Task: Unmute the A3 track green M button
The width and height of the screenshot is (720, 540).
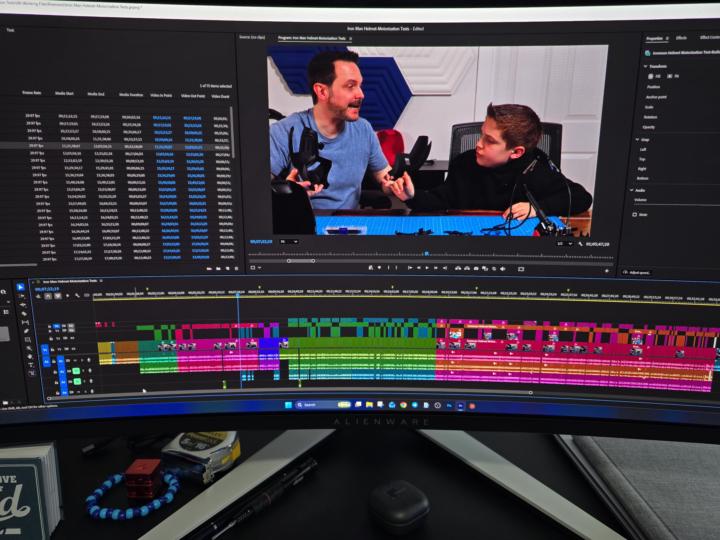Action: [x=77, y=381]
